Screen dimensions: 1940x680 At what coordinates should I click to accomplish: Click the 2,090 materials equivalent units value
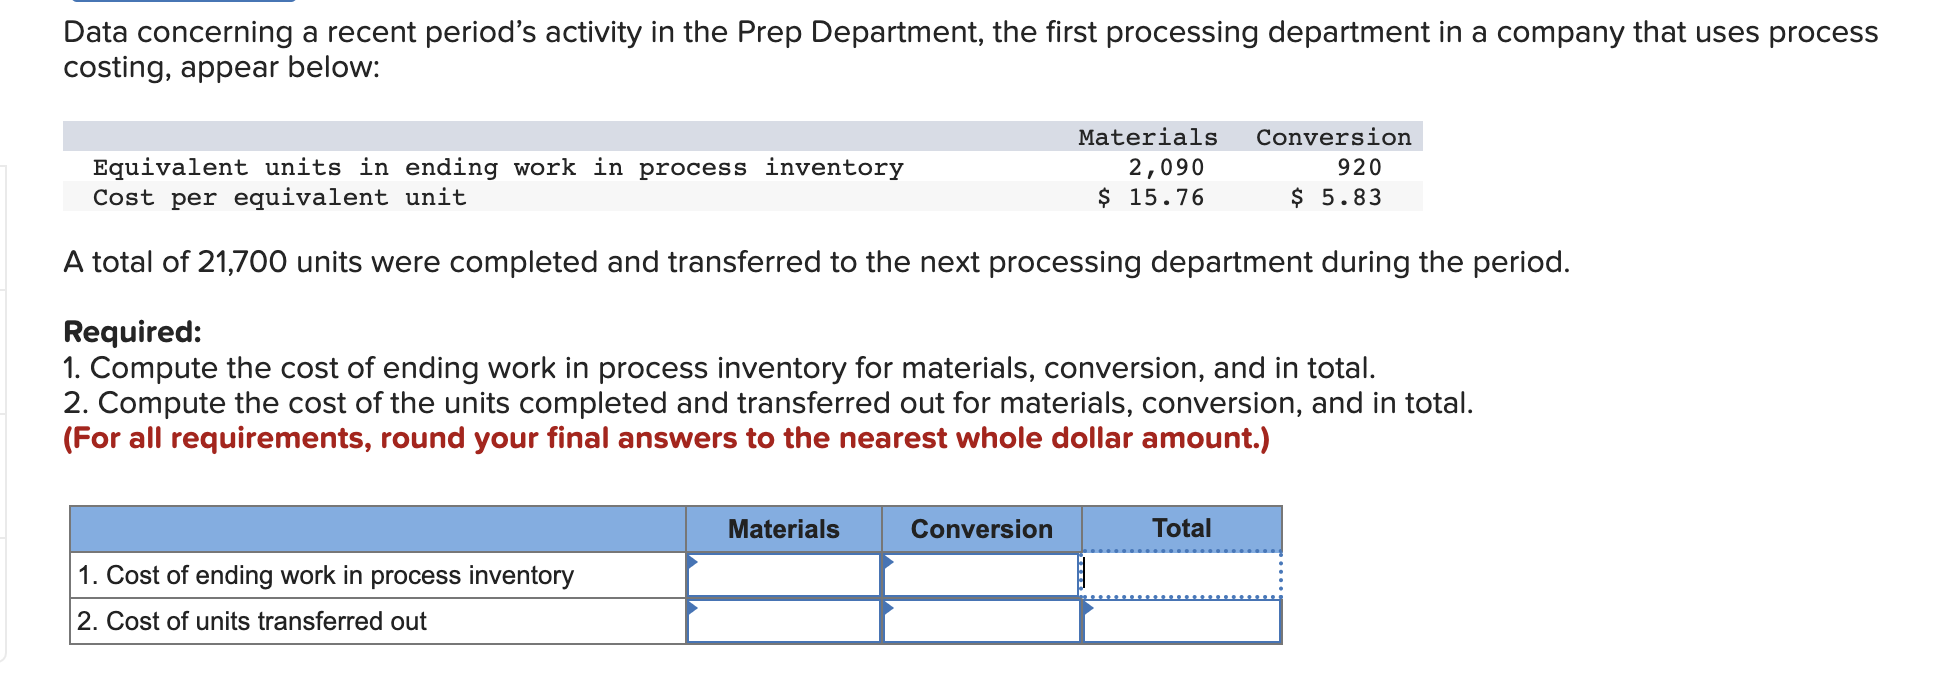coord(1166,167)
